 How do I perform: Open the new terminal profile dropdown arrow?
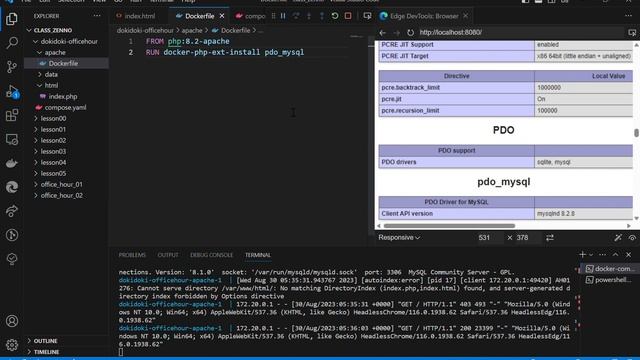[591, 255]
